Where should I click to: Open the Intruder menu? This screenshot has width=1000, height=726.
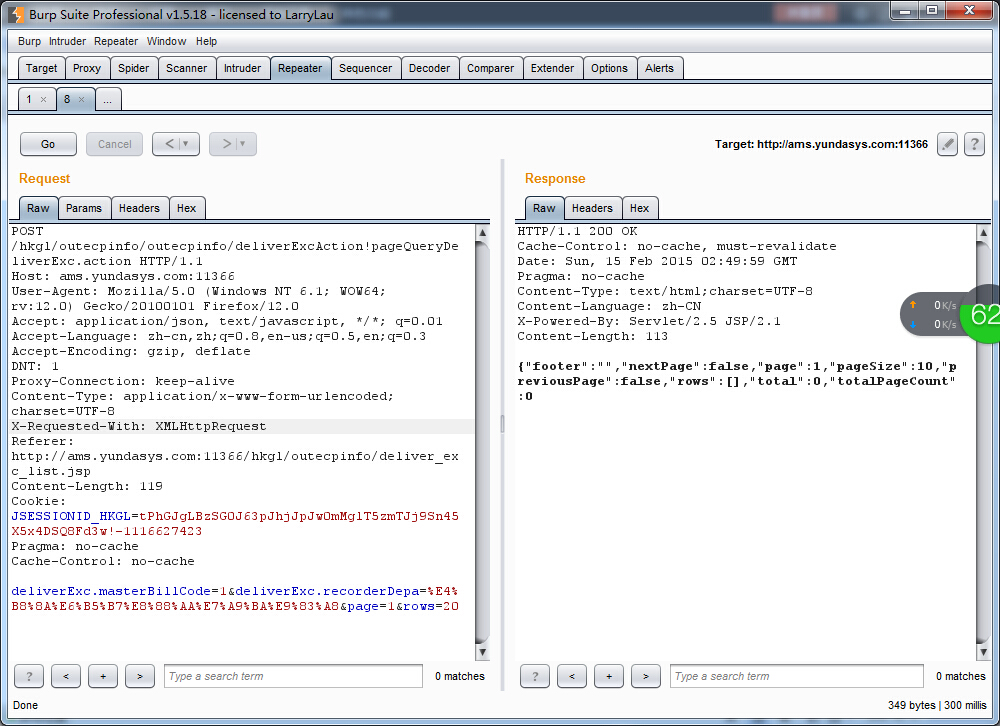(x=67, y=41)
